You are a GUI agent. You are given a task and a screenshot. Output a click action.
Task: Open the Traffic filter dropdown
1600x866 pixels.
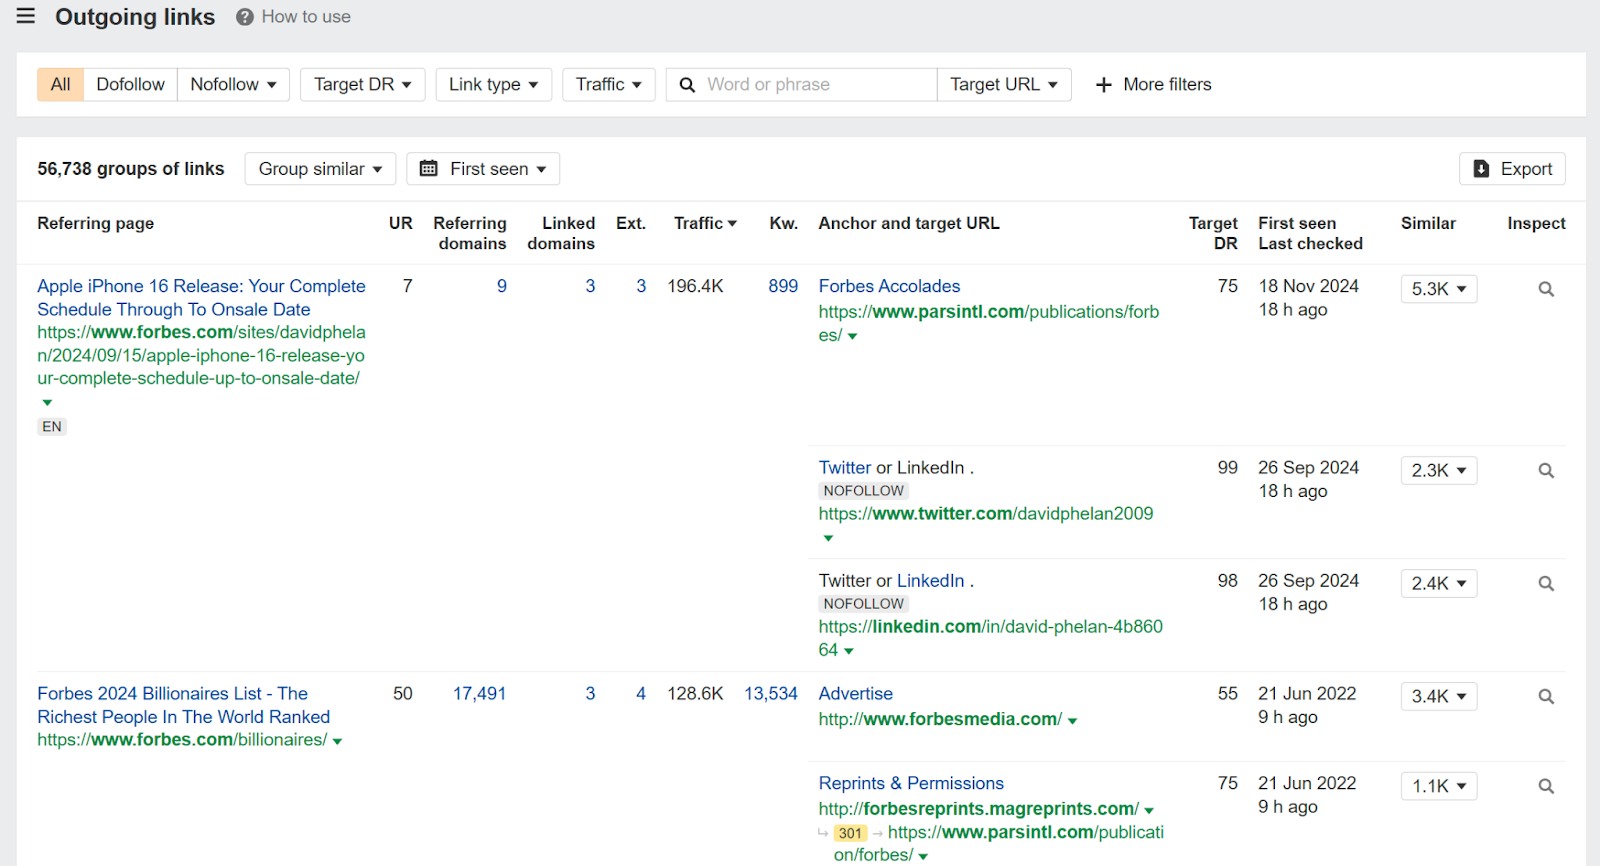(x=609, y=85)
